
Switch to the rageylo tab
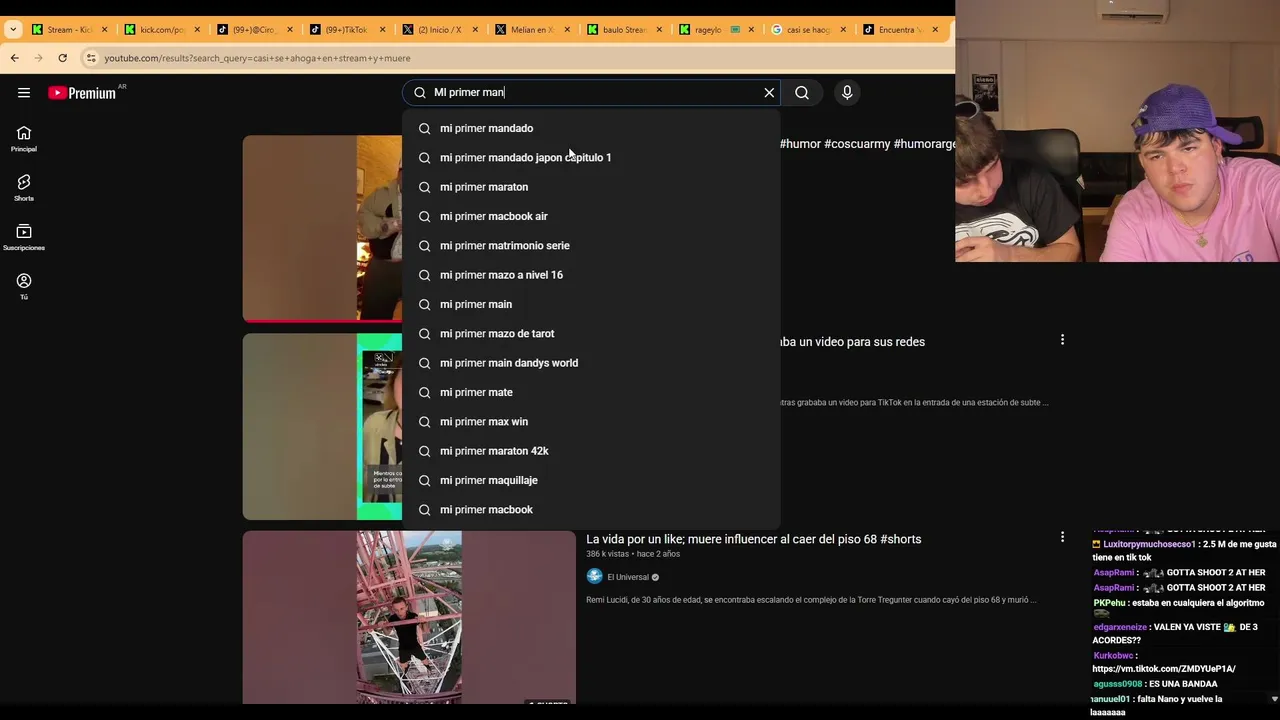717,30
